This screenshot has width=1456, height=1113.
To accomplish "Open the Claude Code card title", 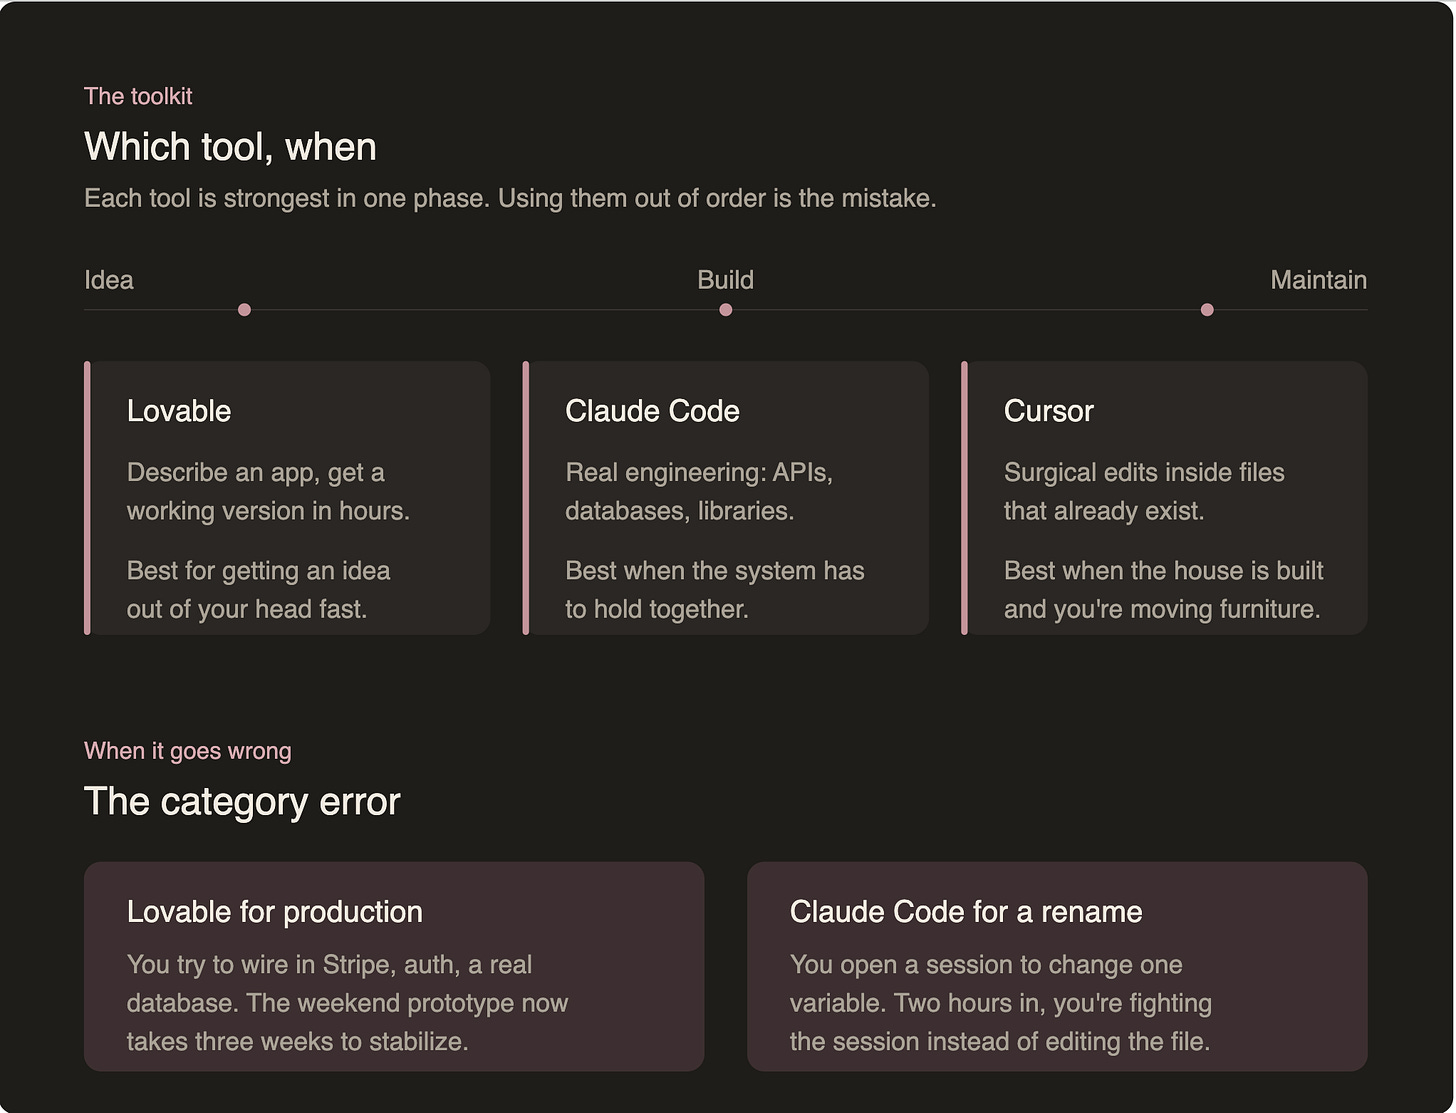I will pyautogui.click(x=652, y=411).
